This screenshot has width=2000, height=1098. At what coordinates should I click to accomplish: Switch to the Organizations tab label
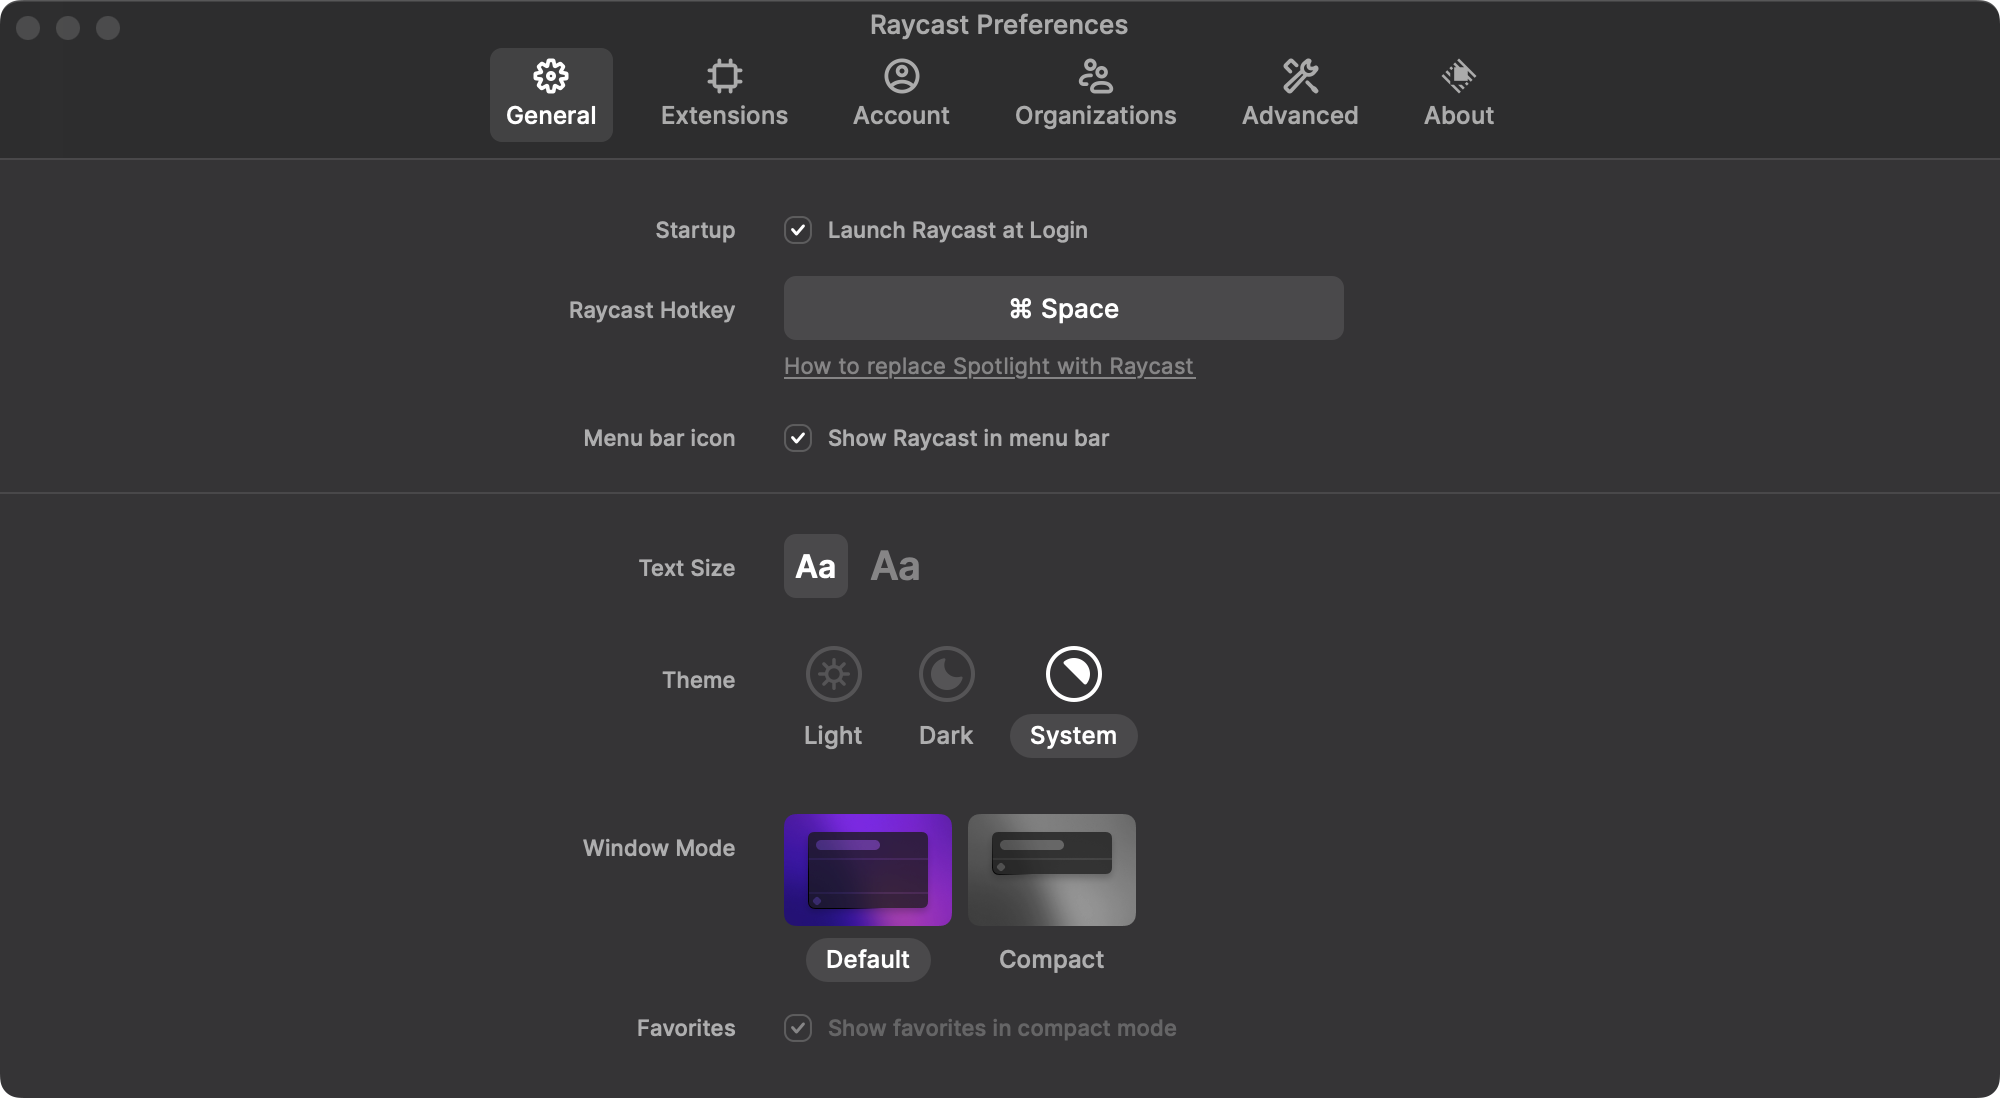coord(1095,116)
